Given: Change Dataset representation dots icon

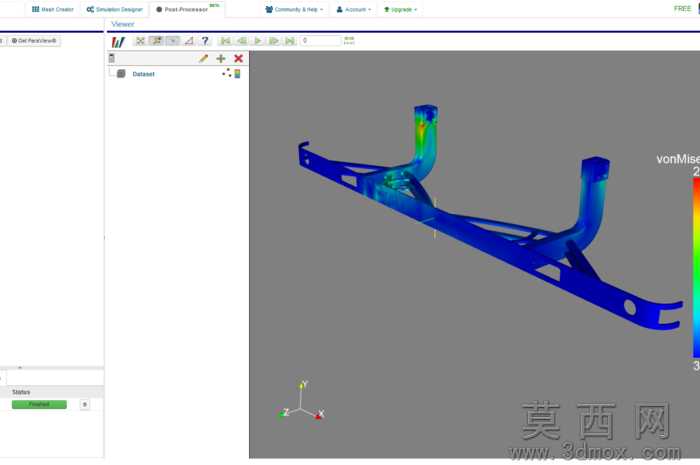Looking at the screenshot, I should click(226, 73).
